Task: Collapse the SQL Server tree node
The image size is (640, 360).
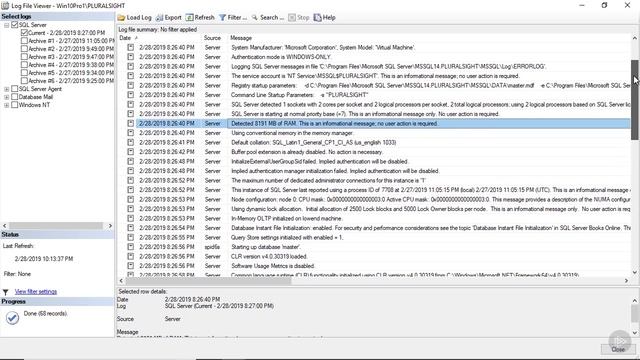Action: (x=7, y=25)
